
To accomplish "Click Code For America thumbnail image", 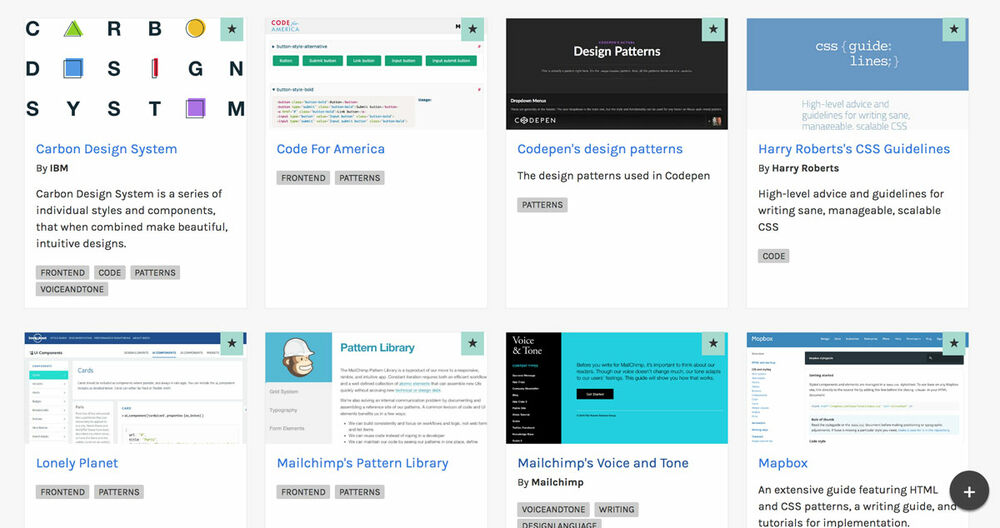I will (376, 73).
